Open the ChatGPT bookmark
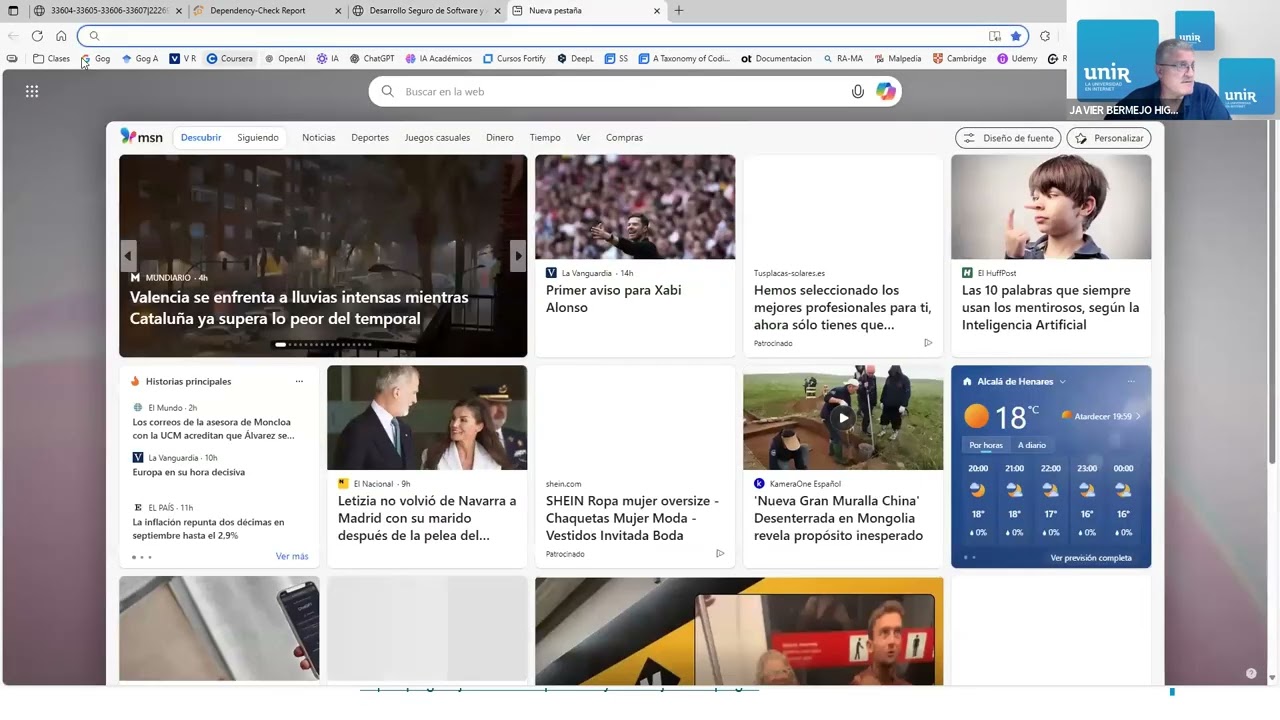The height and width of the screenshot is (720, 1280). tap(371, 59)
